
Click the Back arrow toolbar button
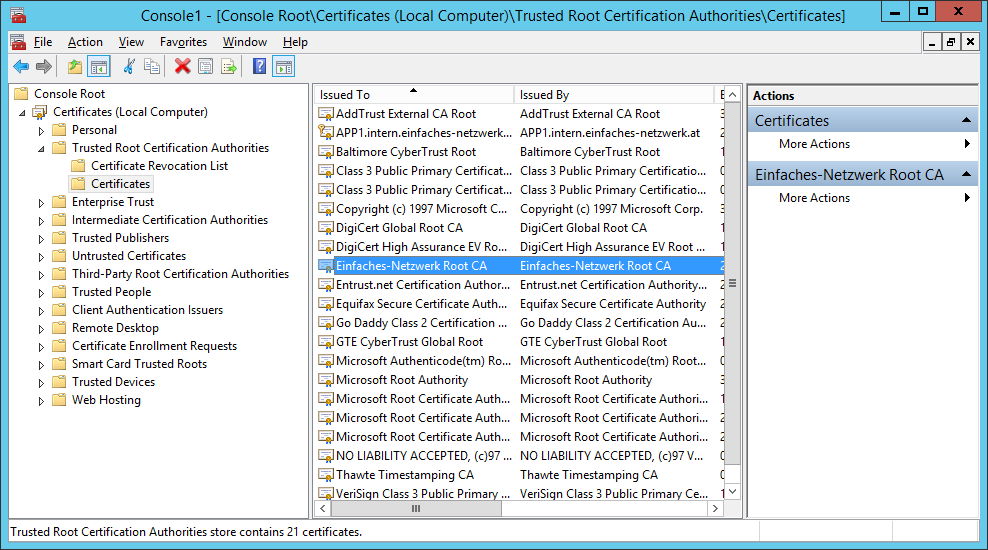point(21,67)
